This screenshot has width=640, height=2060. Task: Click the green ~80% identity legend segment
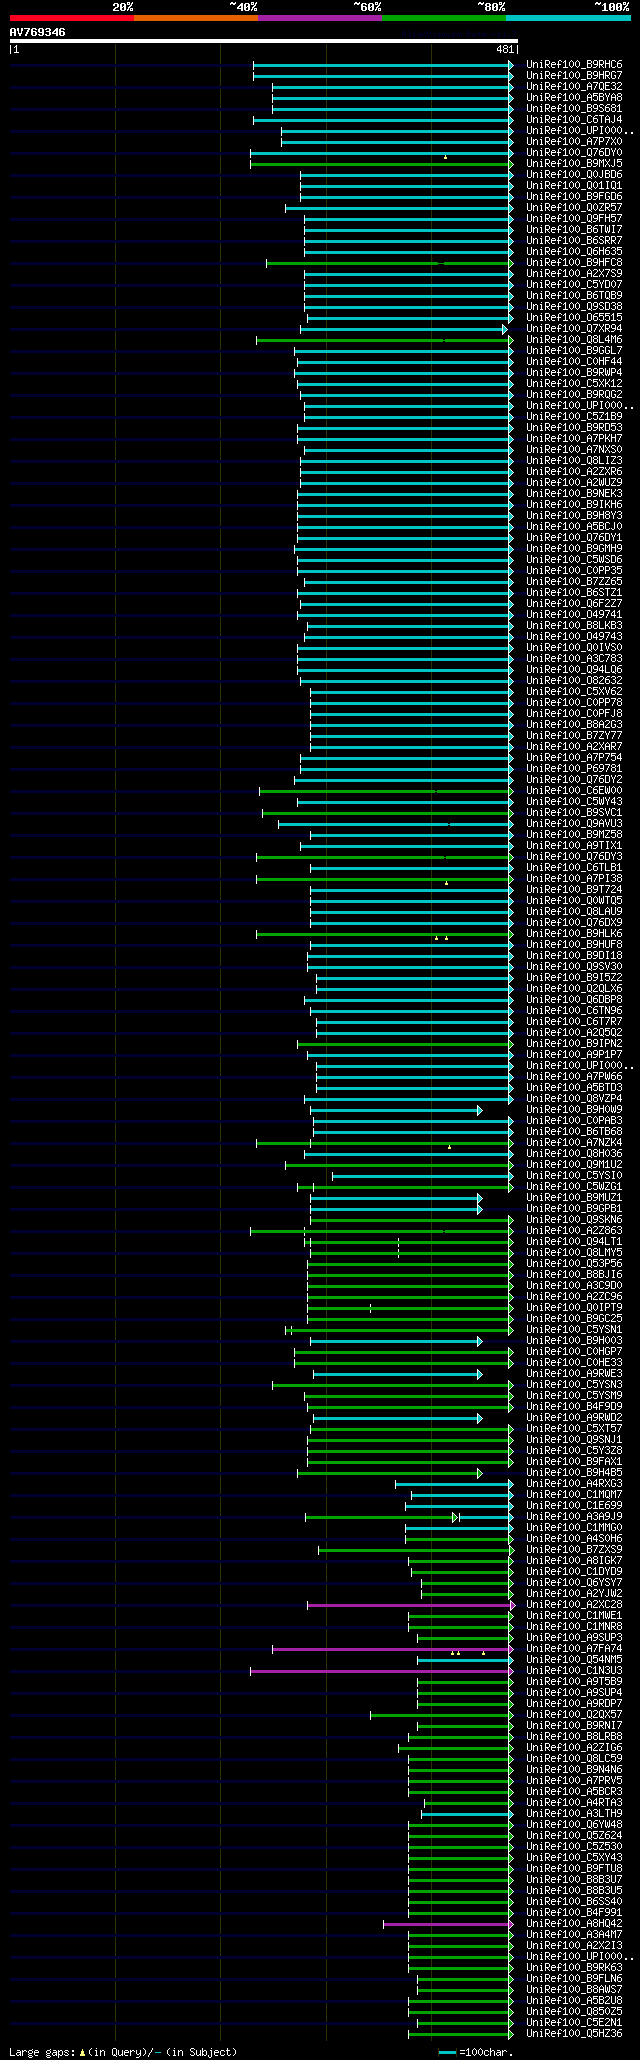444,18
